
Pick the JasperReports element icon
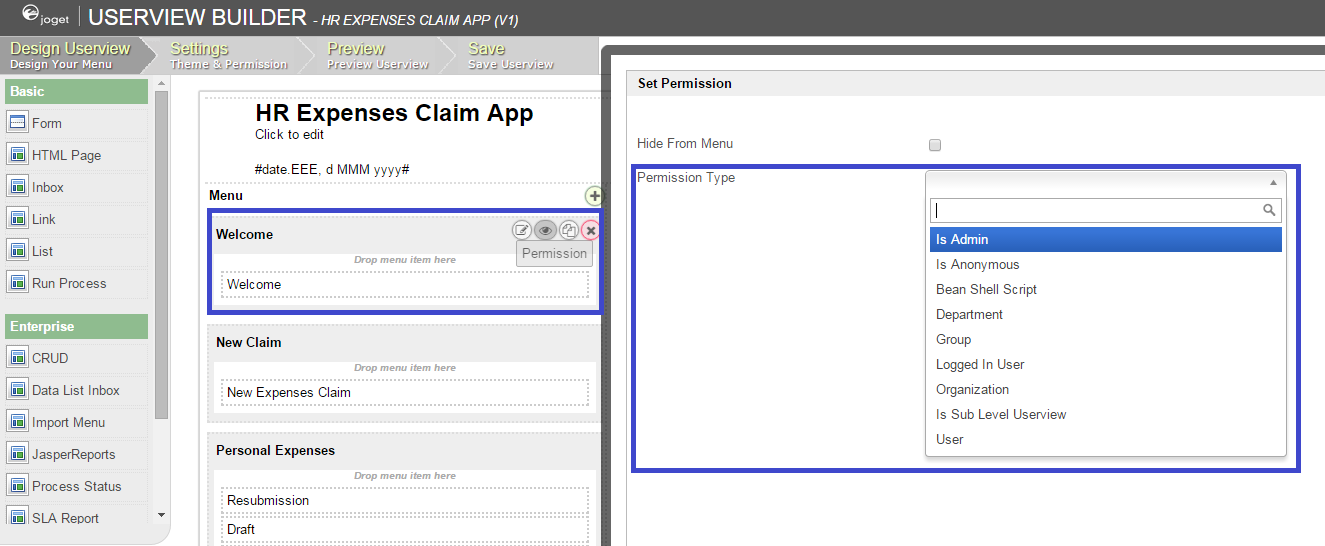(x=17, y=454)
